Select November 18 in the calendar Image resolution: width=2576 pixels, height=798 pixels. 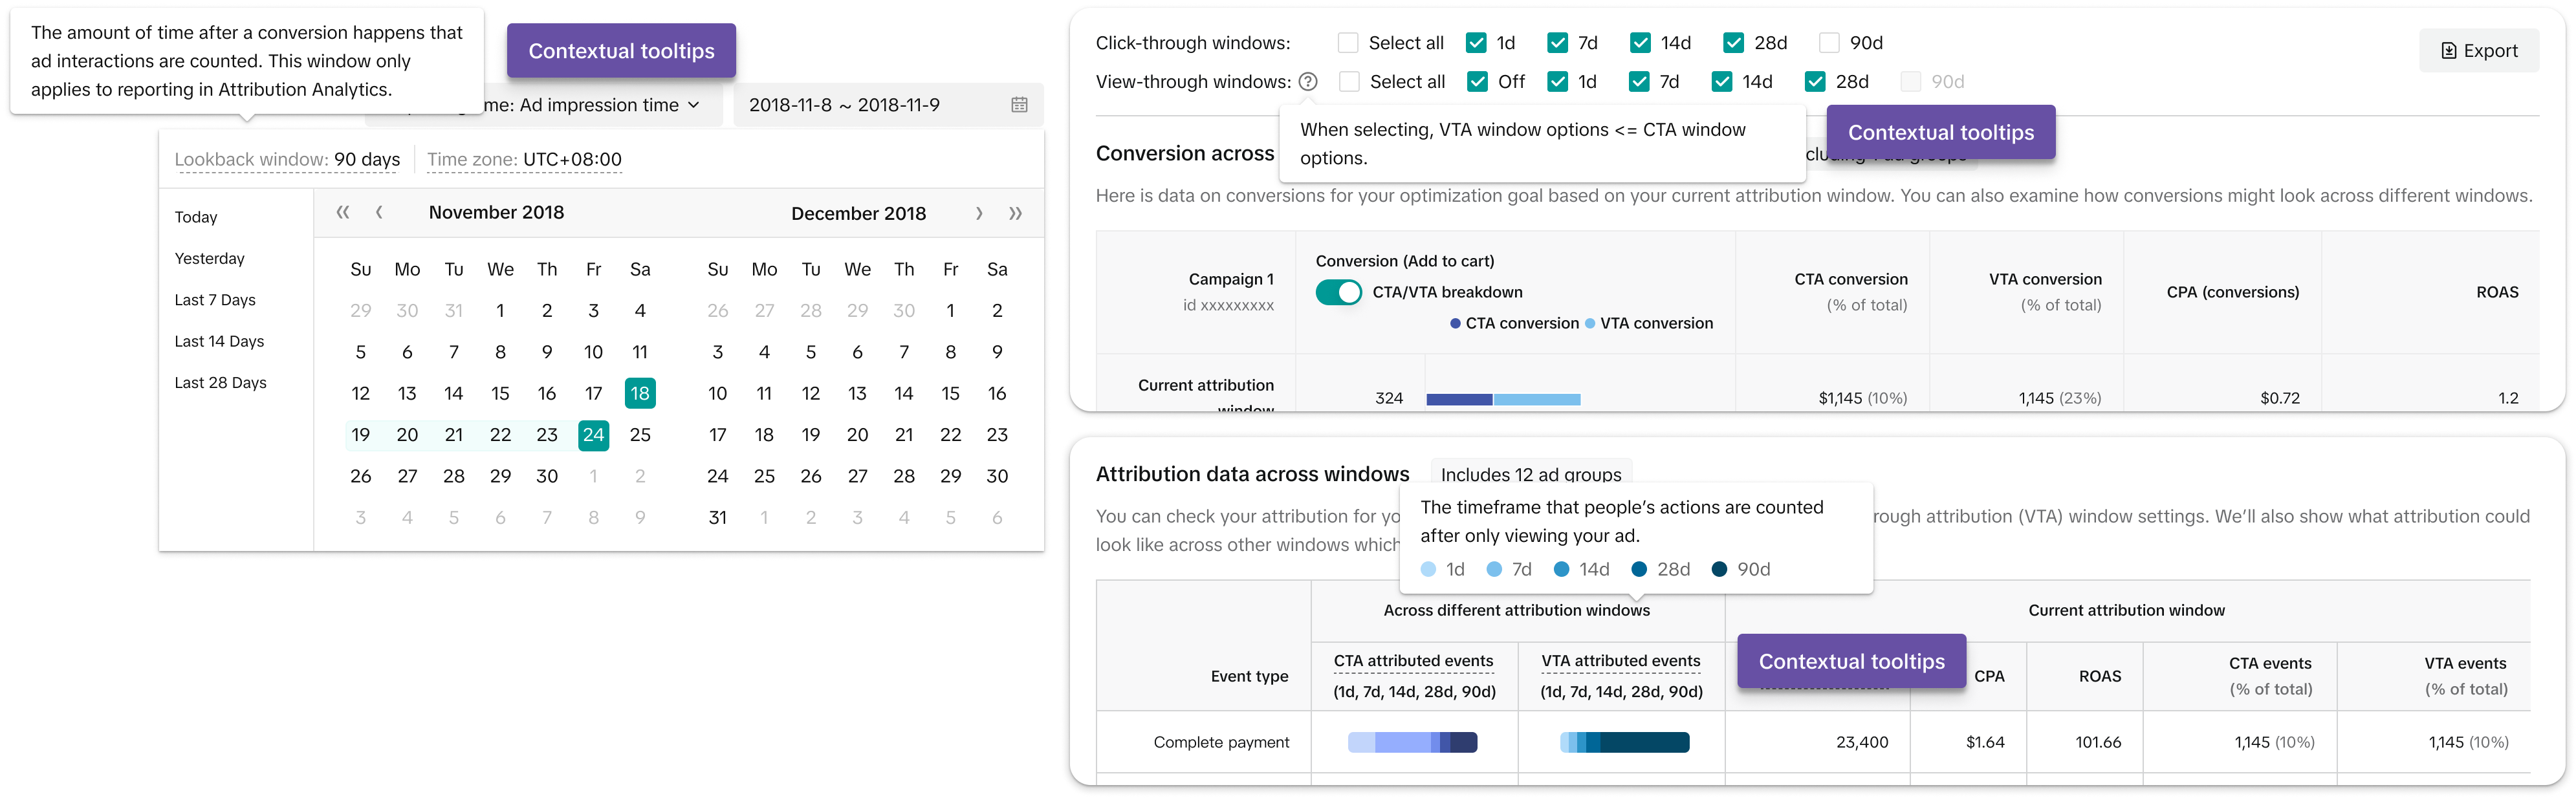[640, 394]
